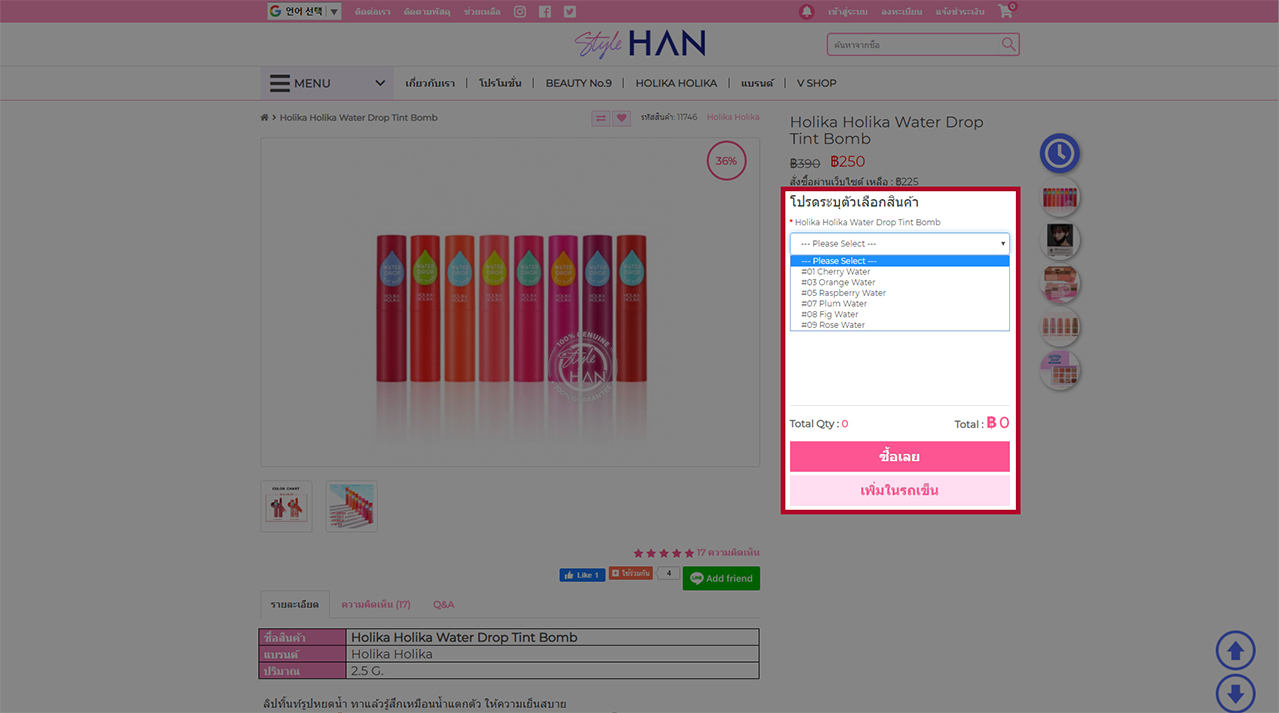Open the shopping cart icon
Screen dimensions: 1279x713
coord(1005,11)
